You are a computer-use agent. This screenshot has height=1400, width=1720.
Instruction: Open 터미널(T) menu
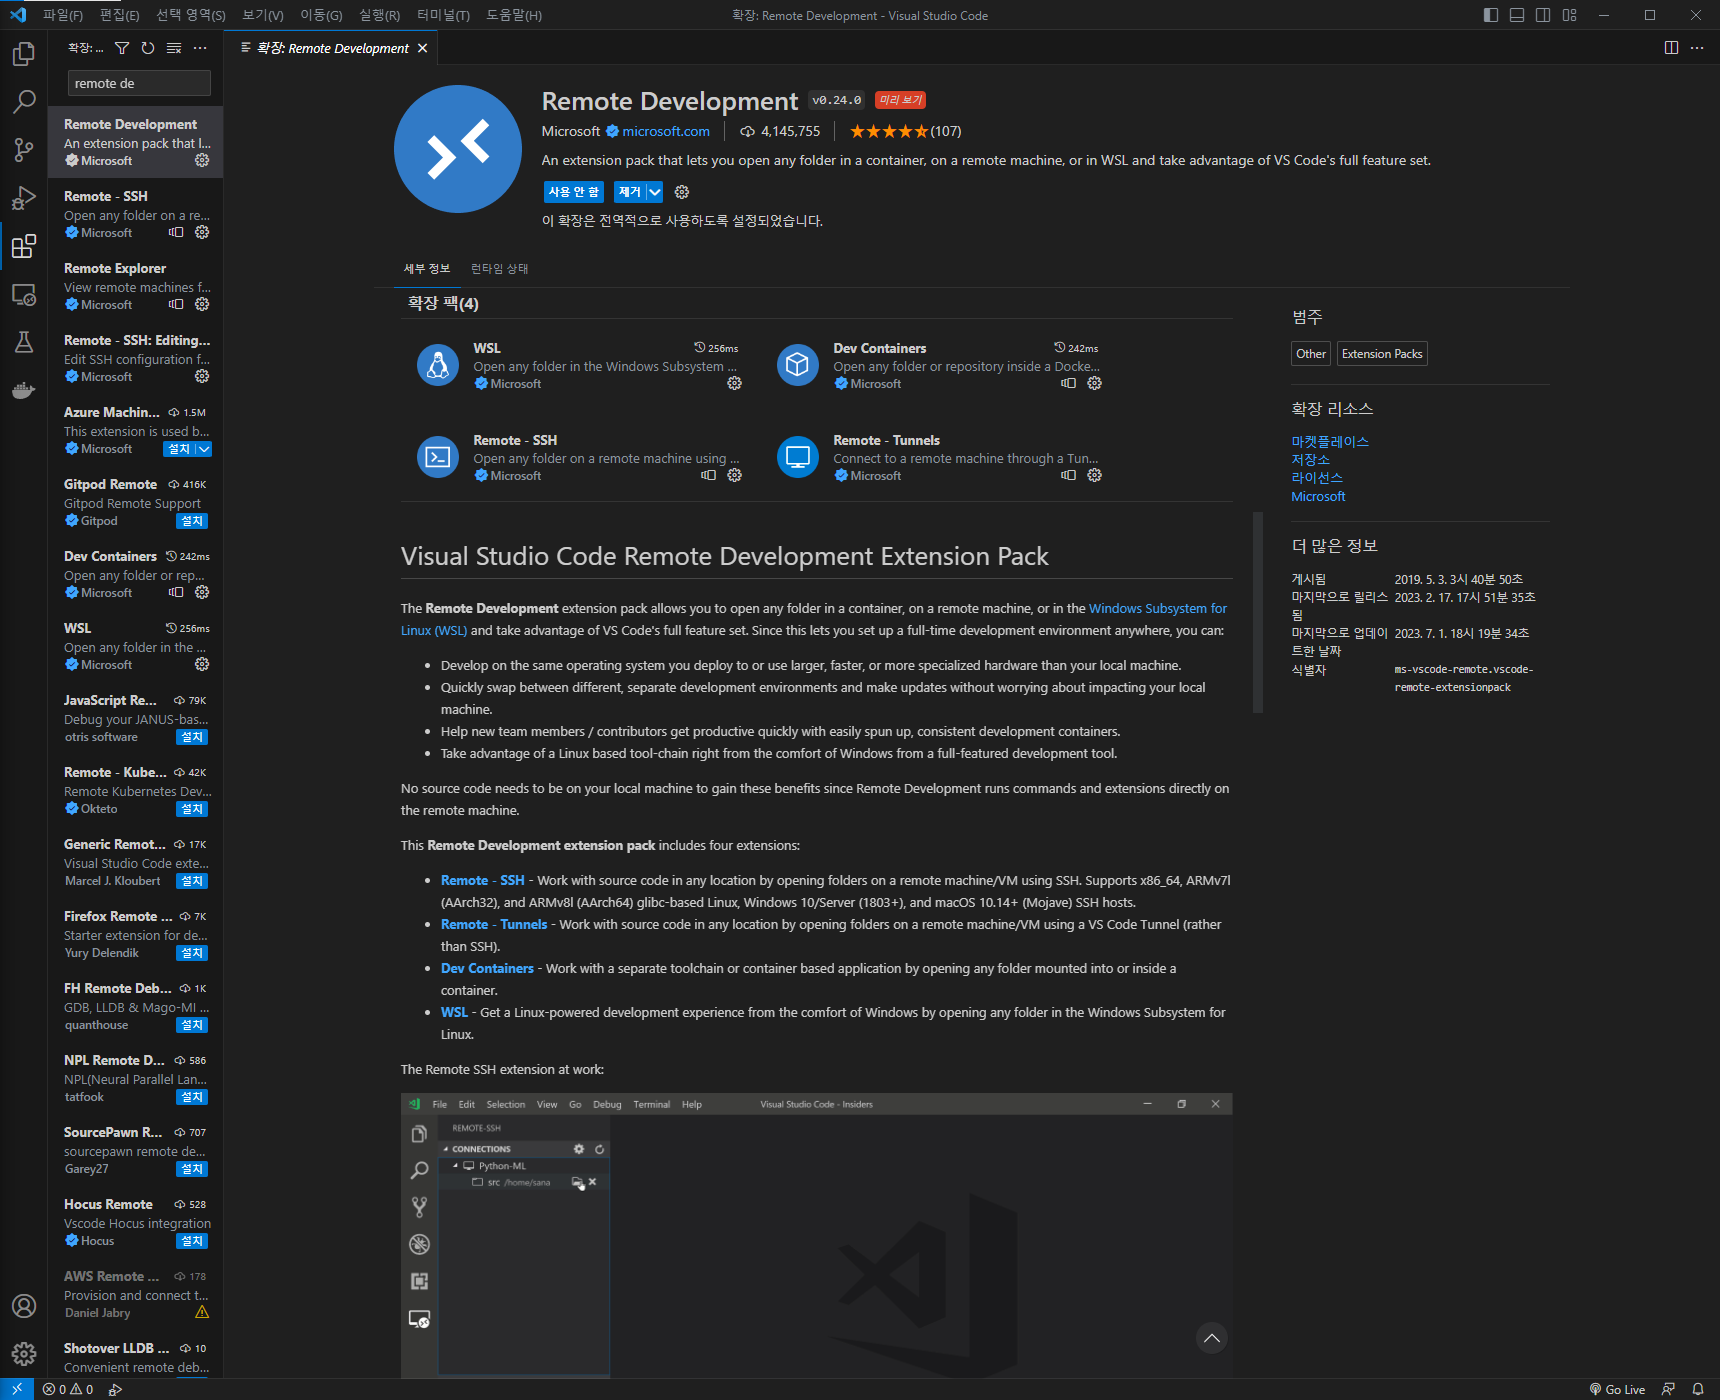point(443,15)
